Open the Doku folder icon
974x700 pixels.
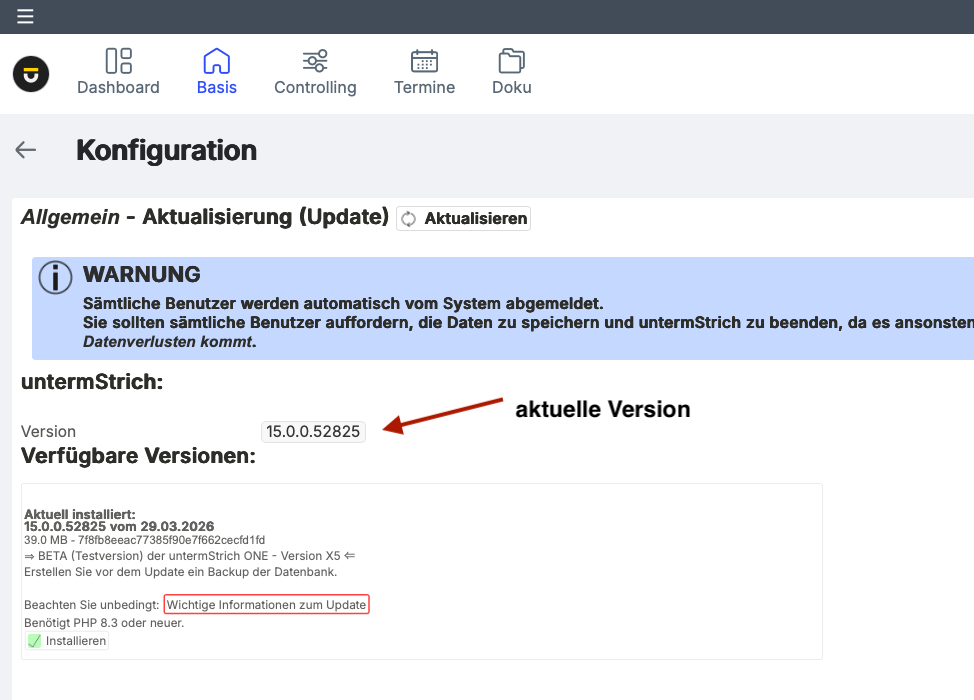click(511, 61)
